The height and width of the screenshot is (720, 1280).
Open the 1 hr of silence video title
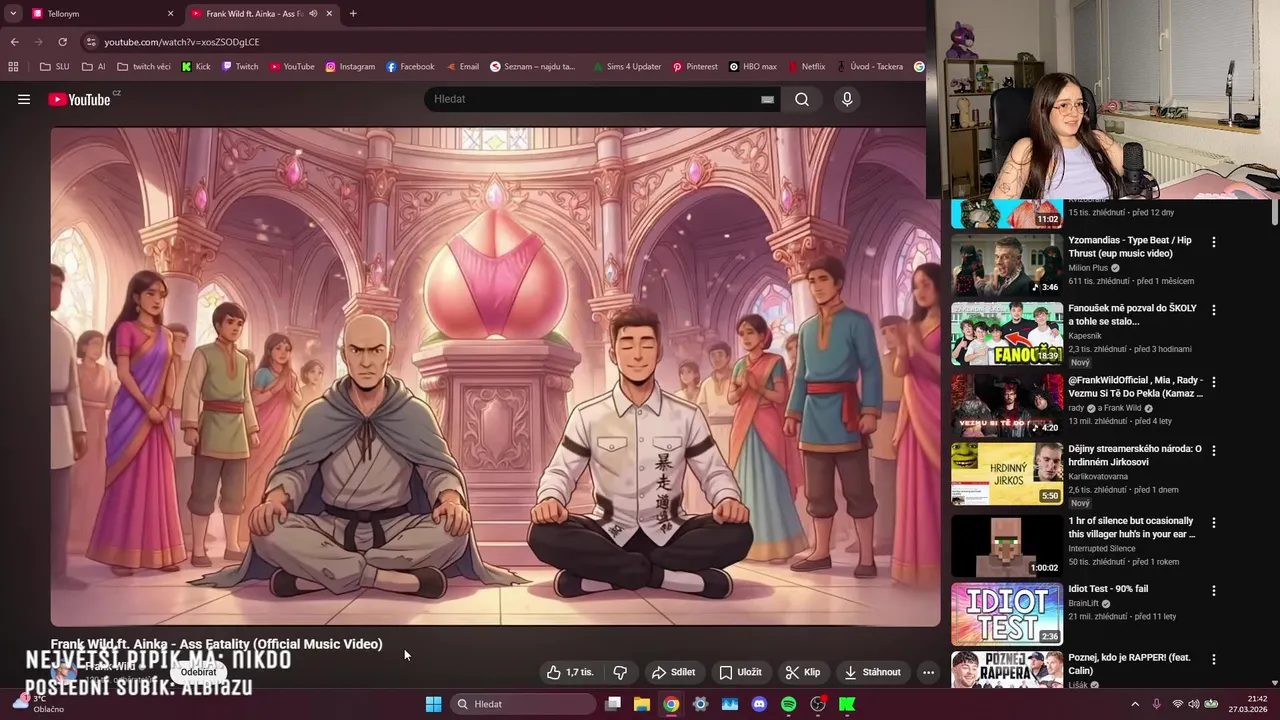tap(1131, 527)
